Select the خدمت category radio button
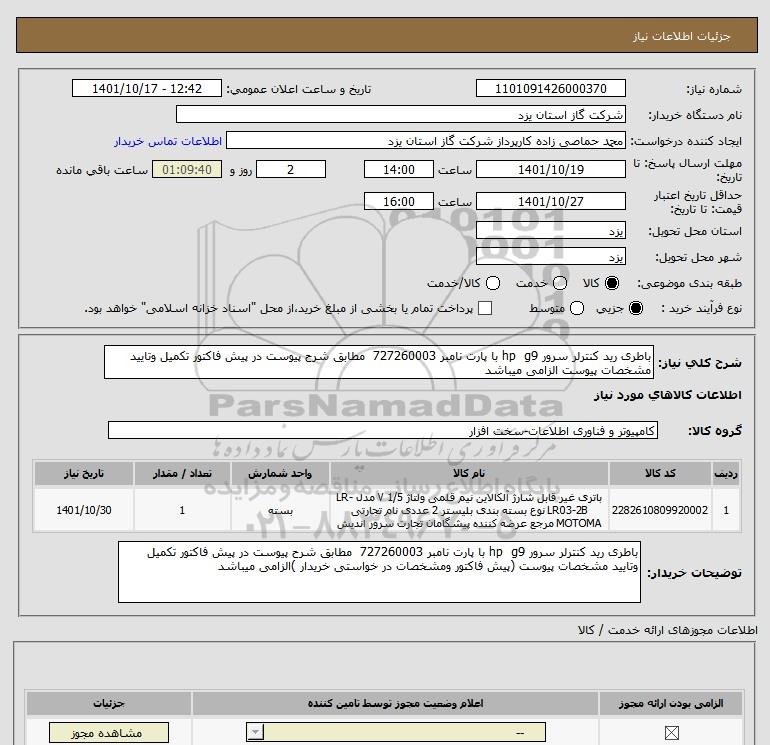This screenshot has height=745, width=770. coord(560,283)
